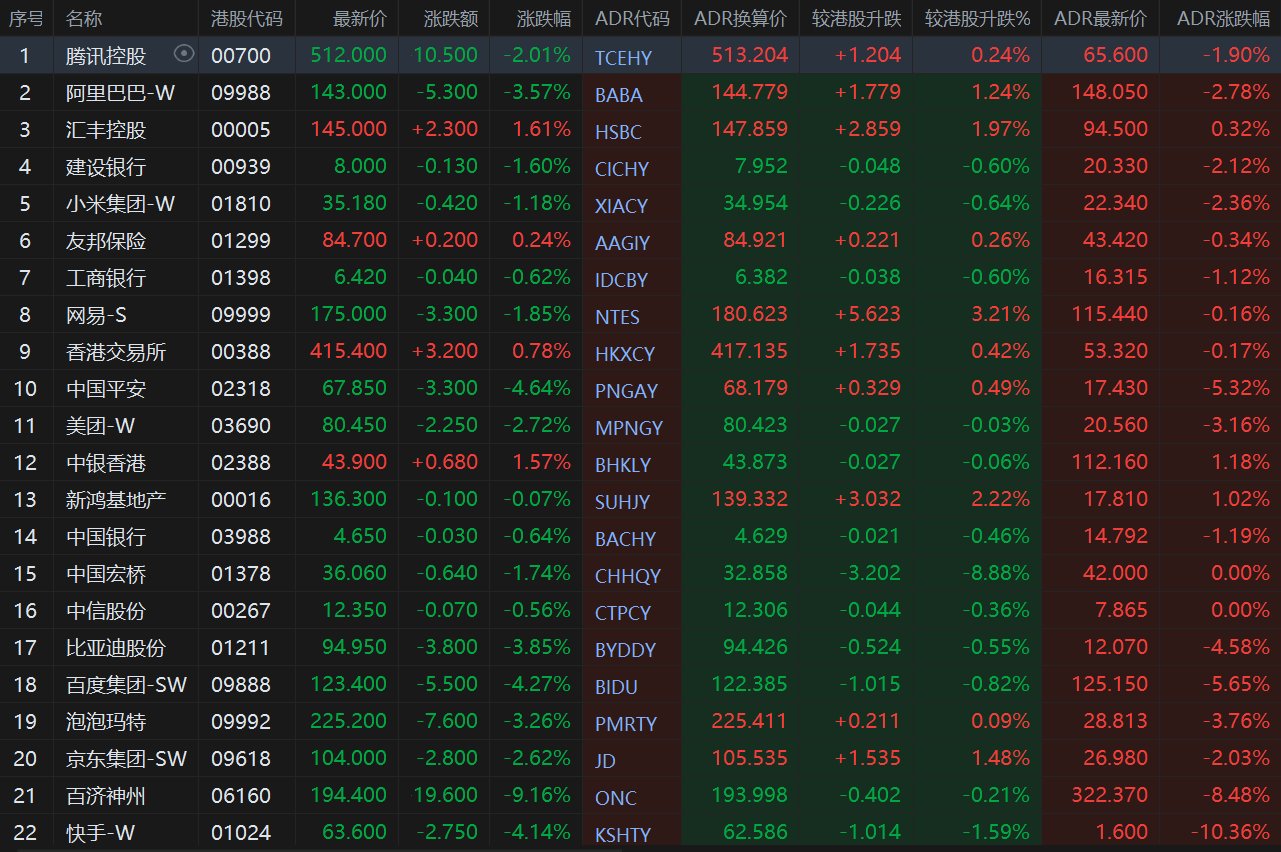Click the KSHTY ADR code
Screen dimensions: 1281x852
(623, 835)
